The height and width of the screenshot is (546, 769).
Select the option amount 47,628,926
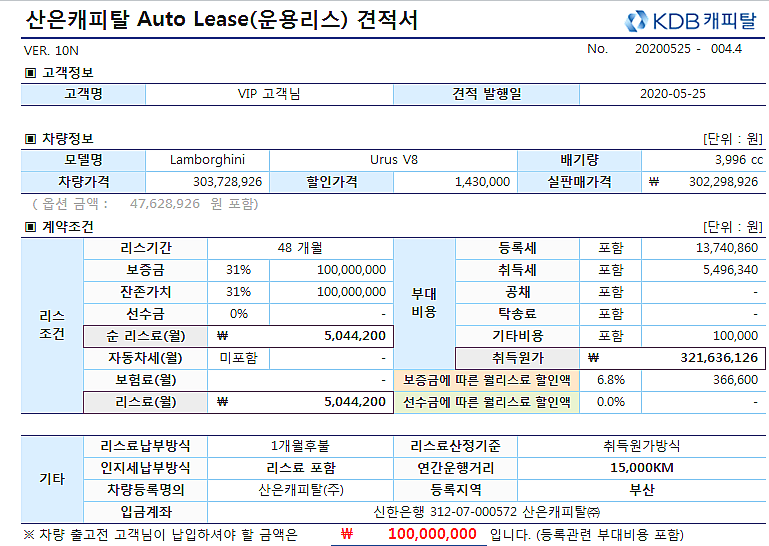pyautogui.click(x=164, y=204)
